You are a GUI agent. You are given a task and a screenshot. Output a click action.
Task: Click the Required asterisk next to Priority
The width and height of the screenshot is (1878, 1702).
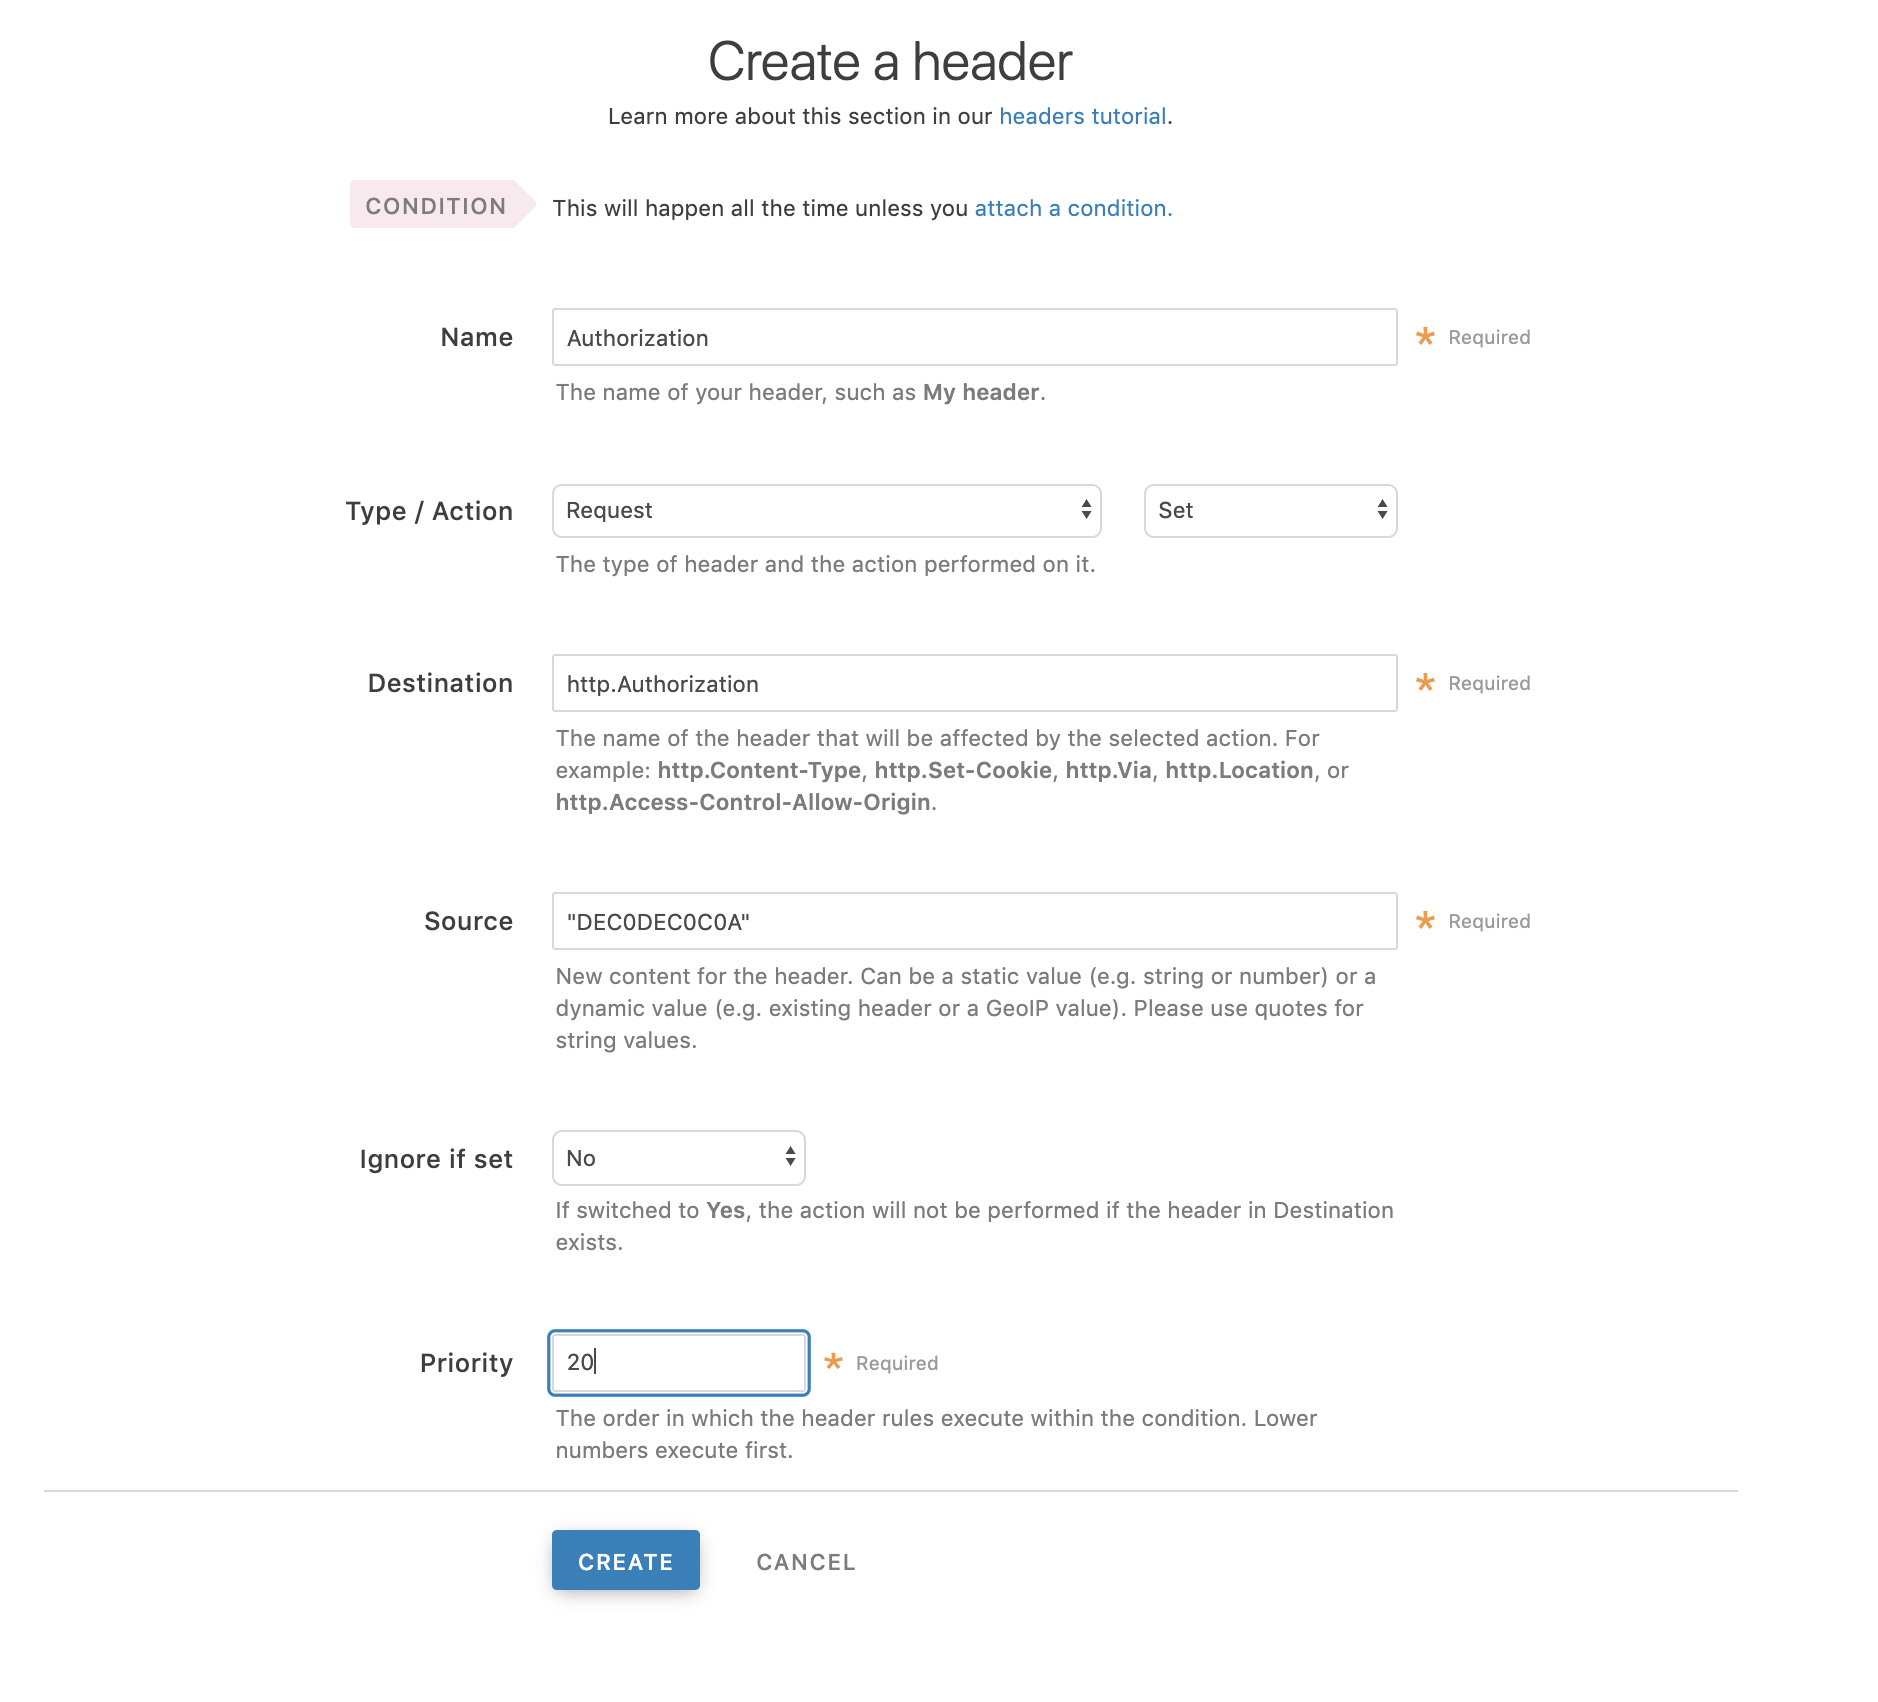point(834,1362)
